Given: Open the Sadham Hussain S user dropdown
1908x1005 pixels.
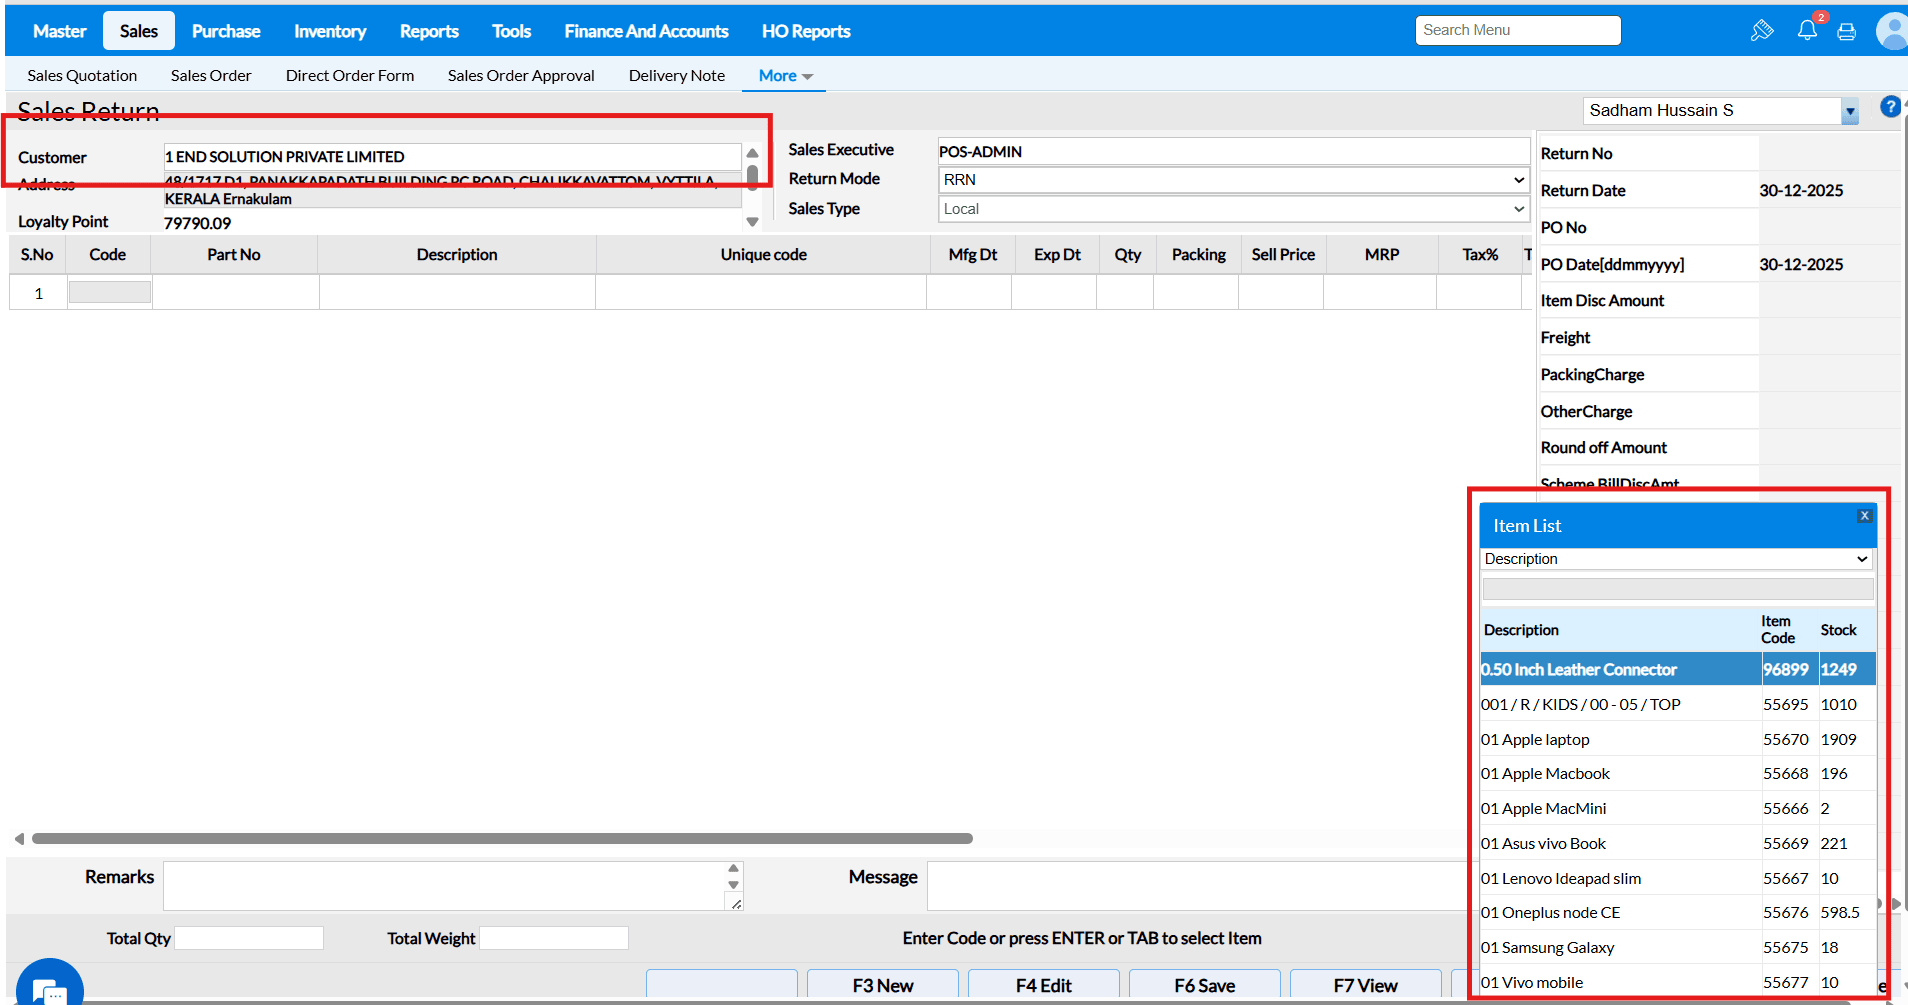Looking at the screenshot, I should [x=1849, y=112].
